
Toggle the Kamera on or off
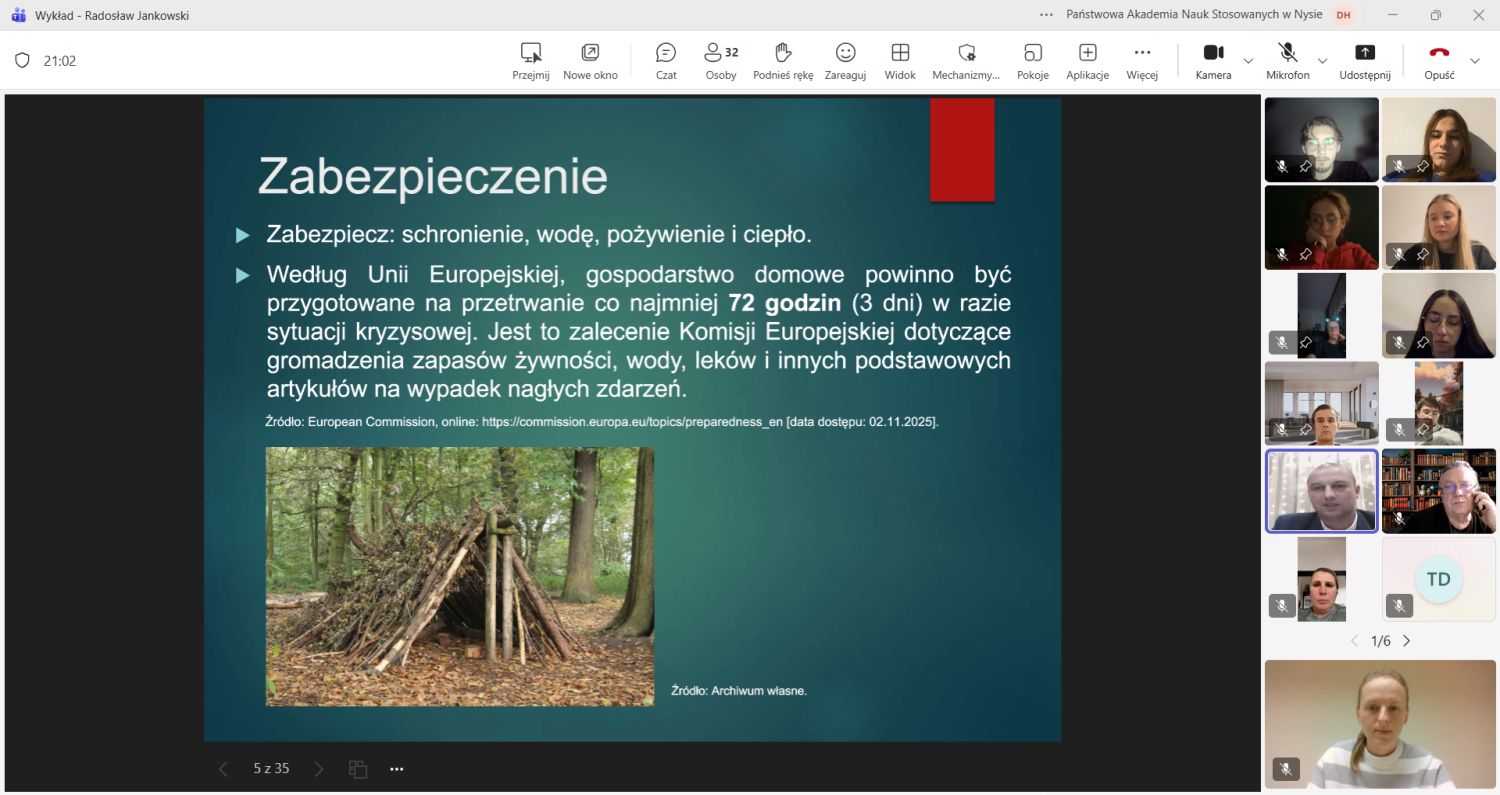(x=1213, y=60)
